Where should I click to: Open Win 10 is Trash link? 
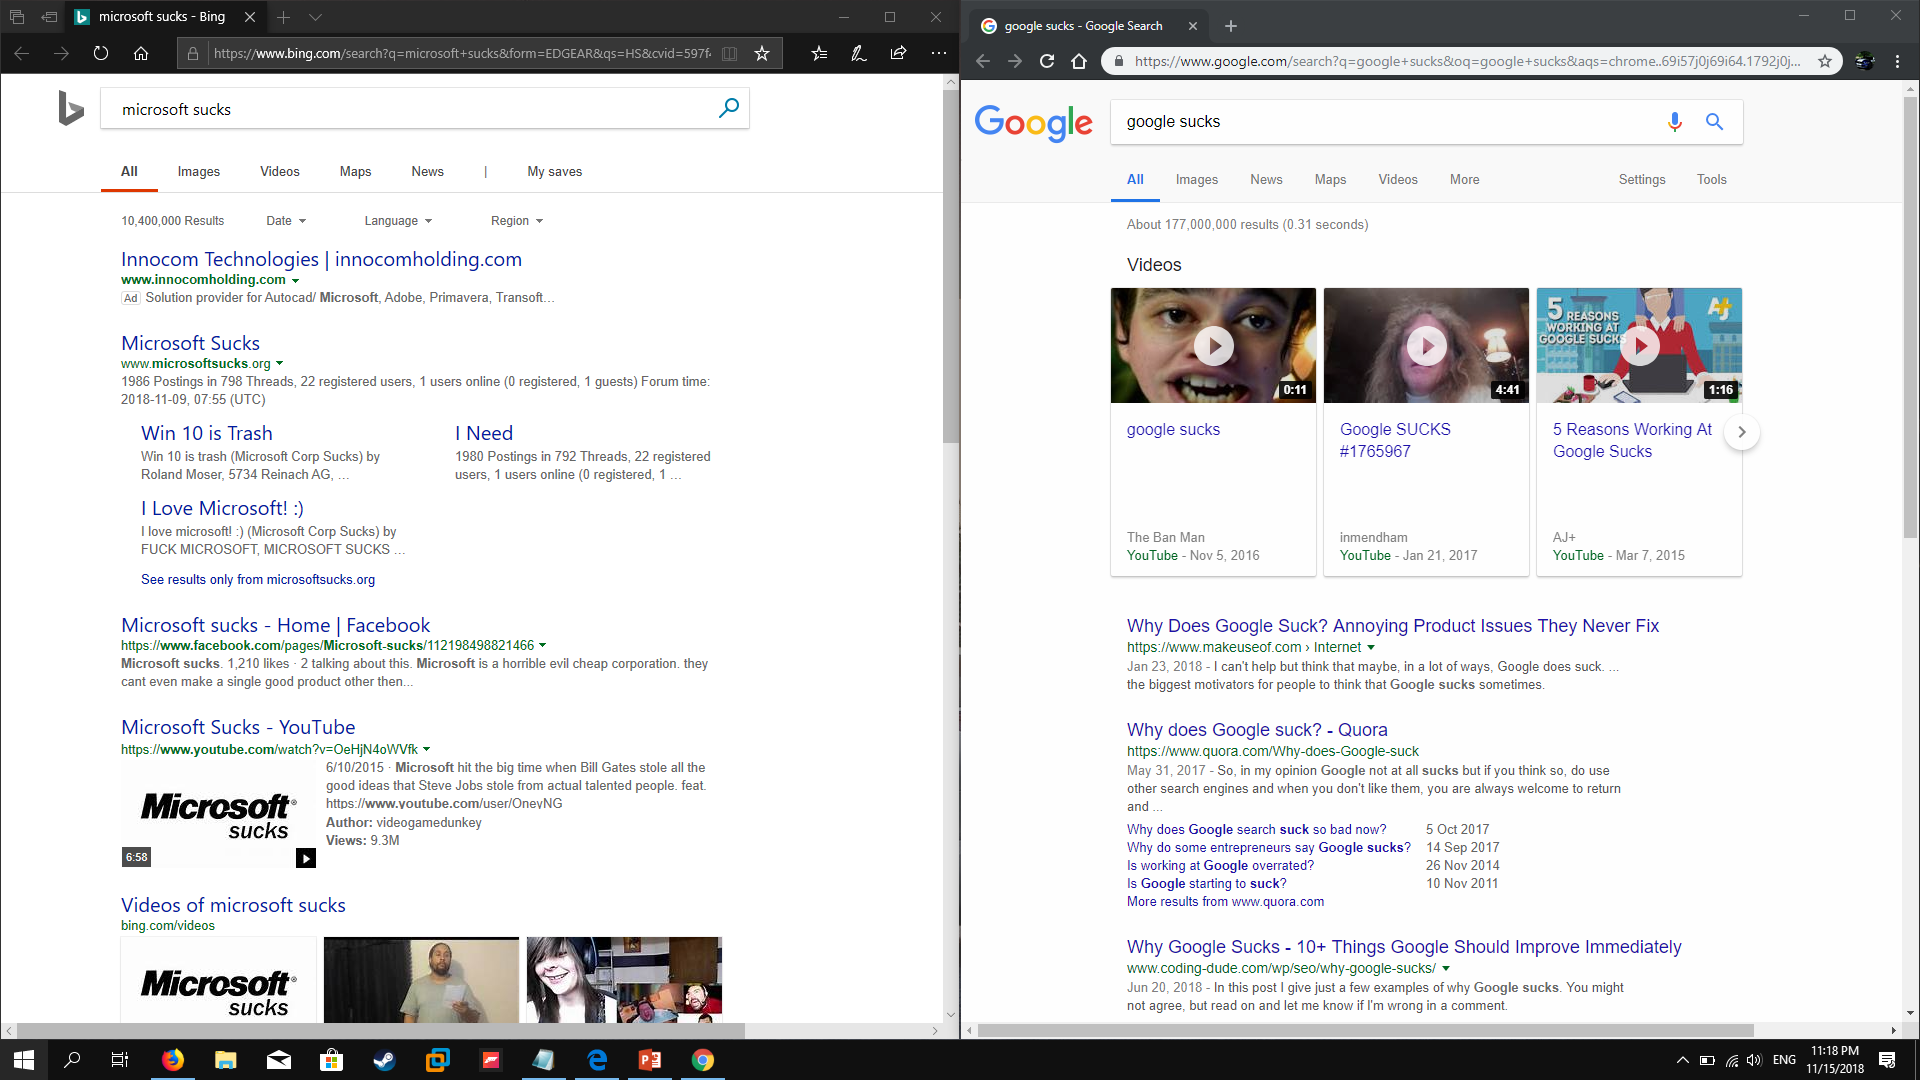(x=207, y=434)
